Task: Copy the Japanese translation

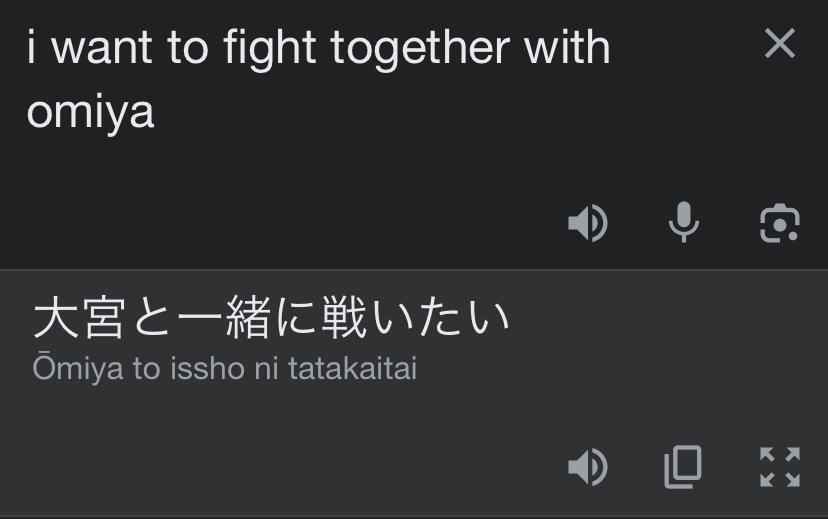Action: pos(684,466)
